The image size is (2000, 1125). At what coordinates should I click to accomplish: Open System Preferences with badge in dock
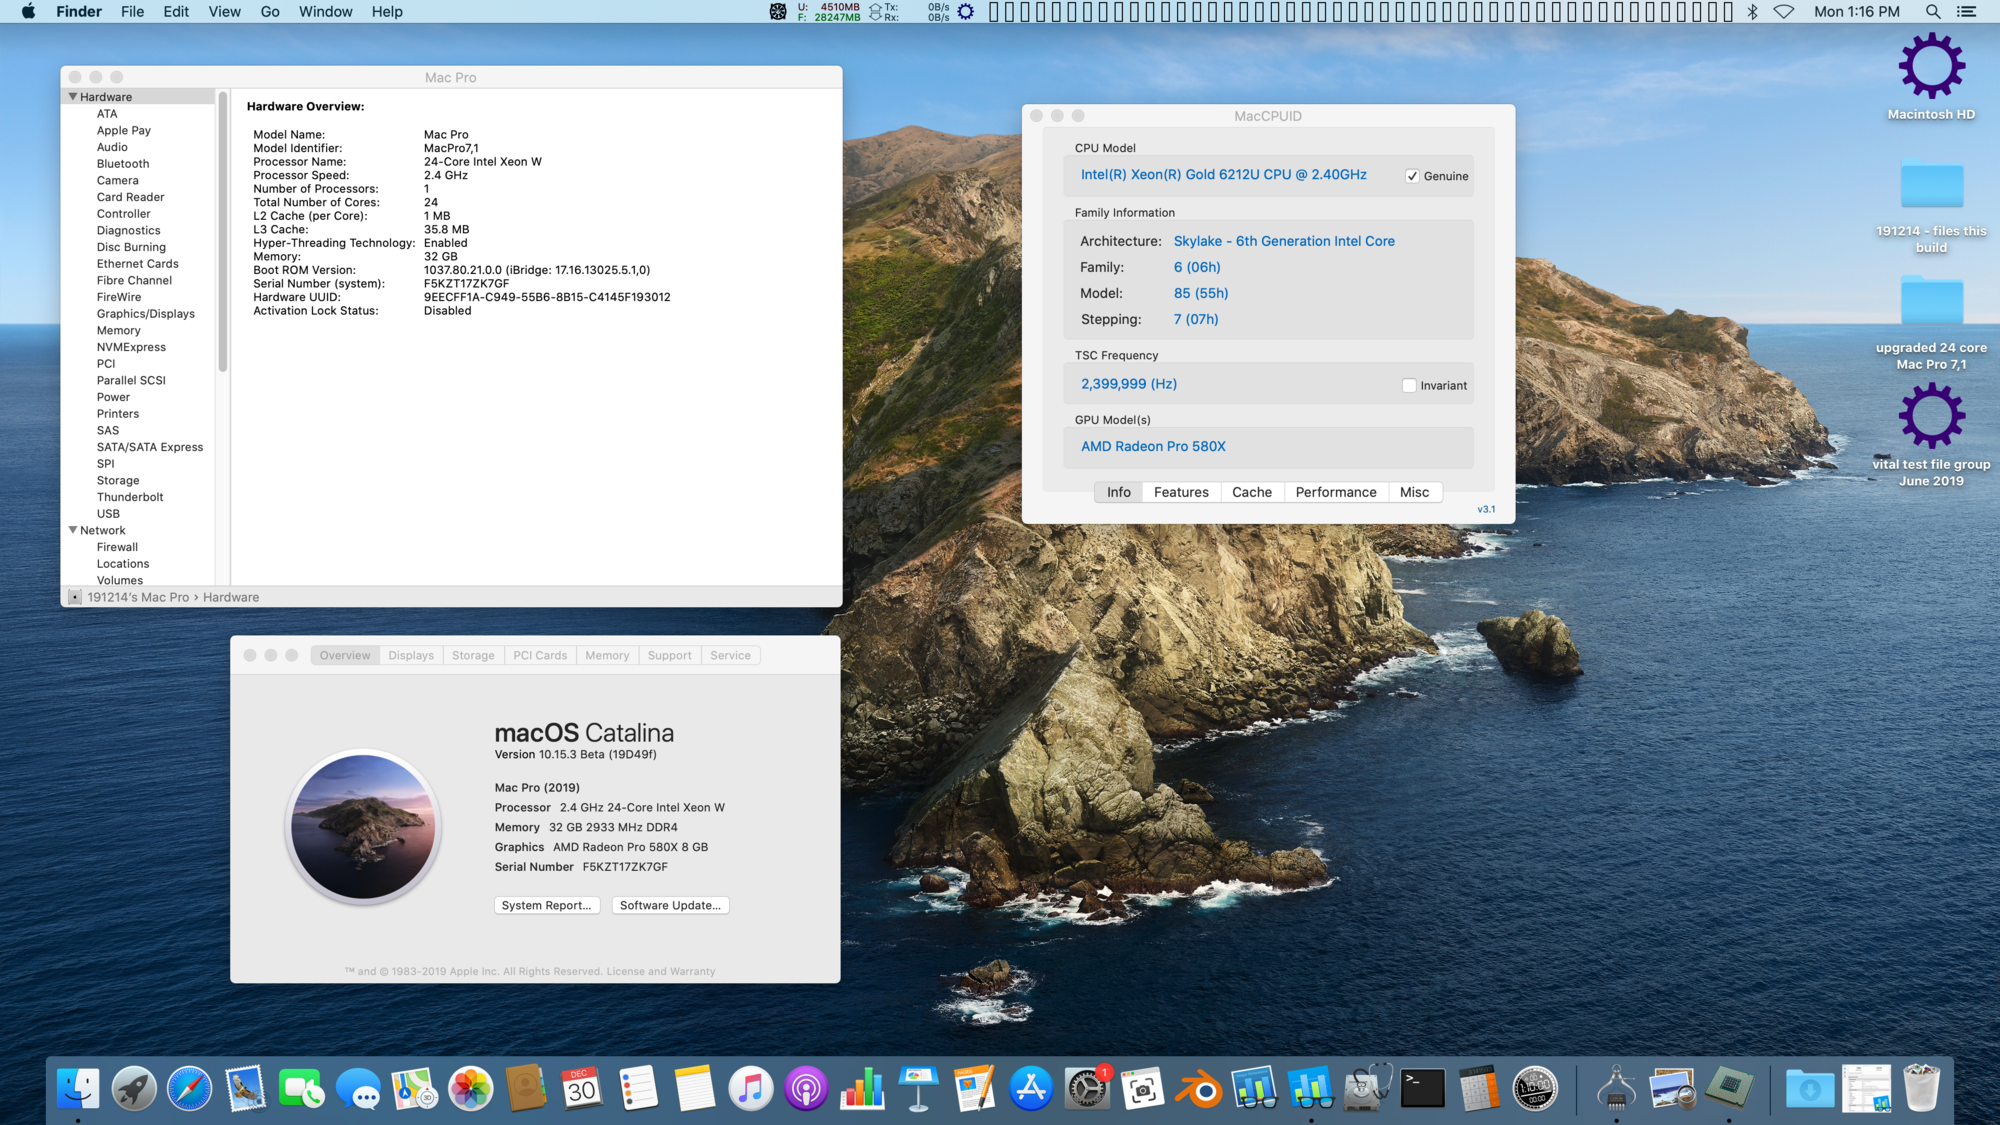1087,1089
